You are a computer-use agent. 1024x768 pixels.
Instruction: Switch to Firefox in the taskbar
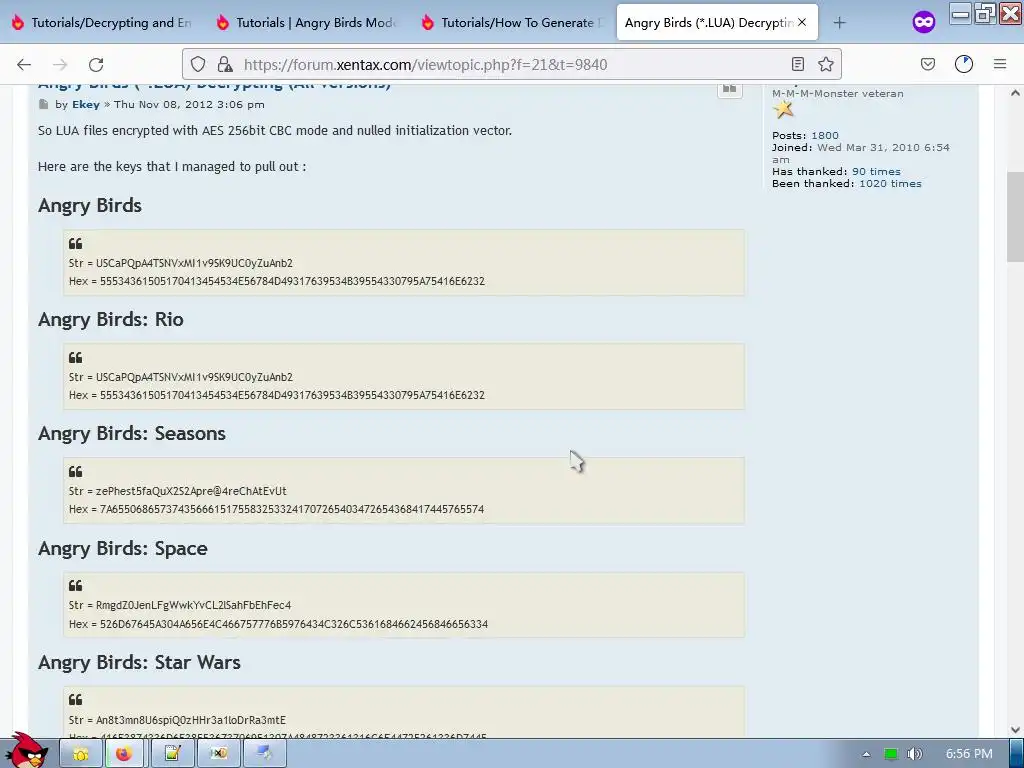pos(124,754)
